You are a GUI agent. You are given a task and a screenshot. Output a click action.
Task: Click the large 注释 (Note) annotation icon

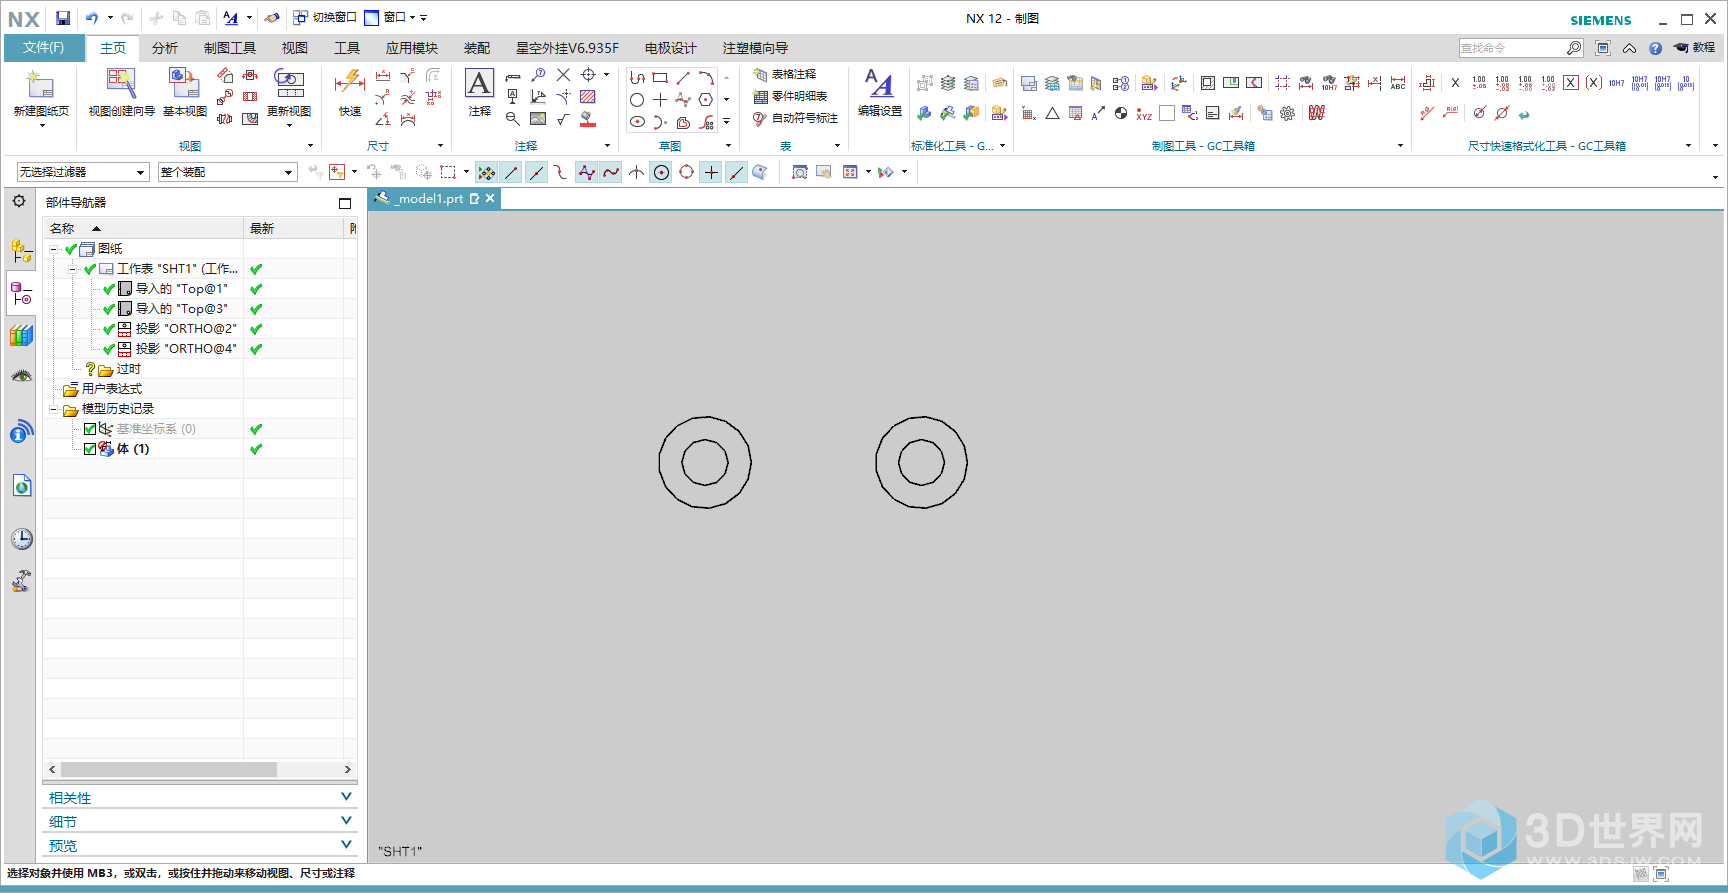tap(479, 84)
